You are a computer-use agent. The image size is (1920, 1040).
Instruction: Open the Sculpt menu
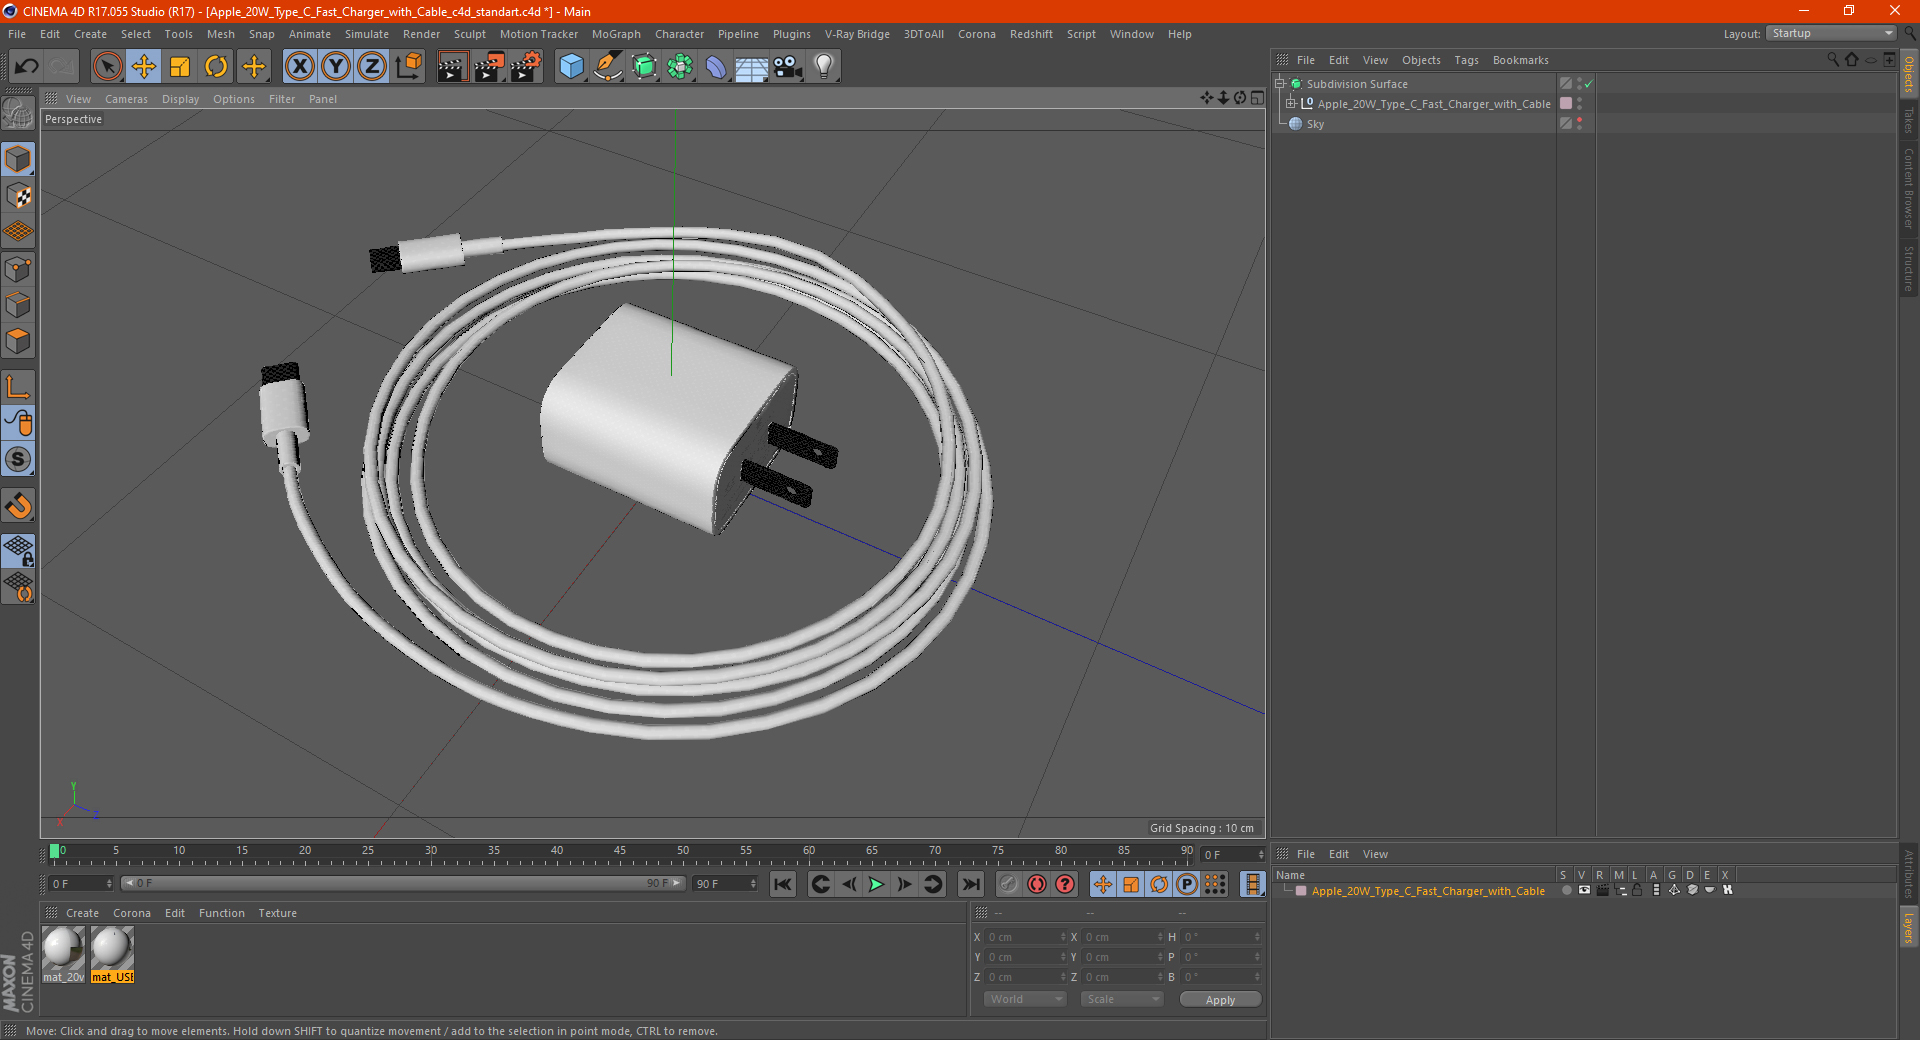pos(469,34)
